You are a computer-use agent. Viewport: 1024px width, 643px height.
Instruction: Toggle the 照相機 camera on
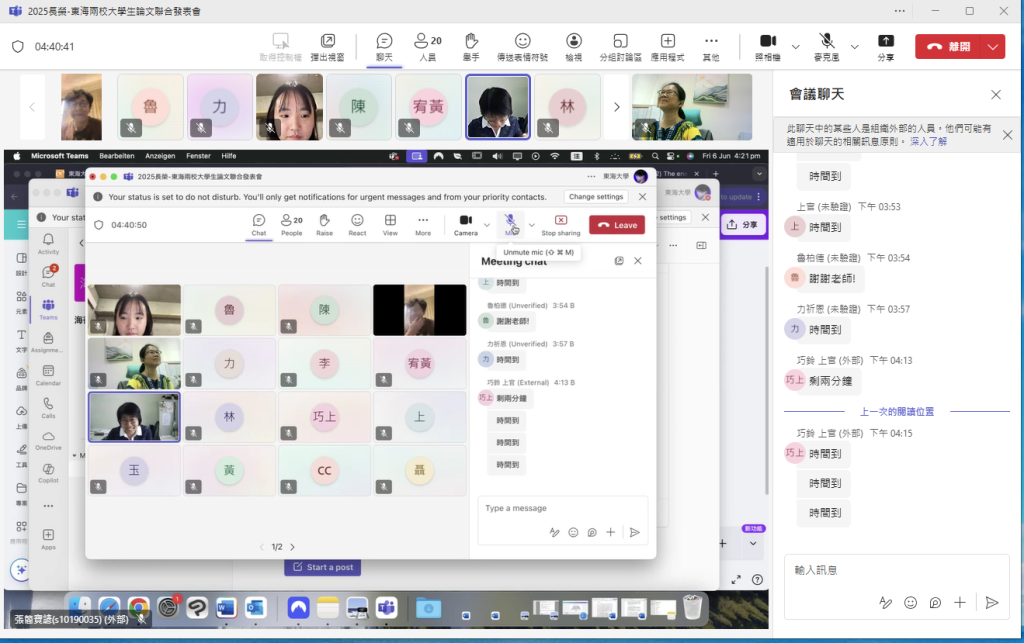(768, 48)
